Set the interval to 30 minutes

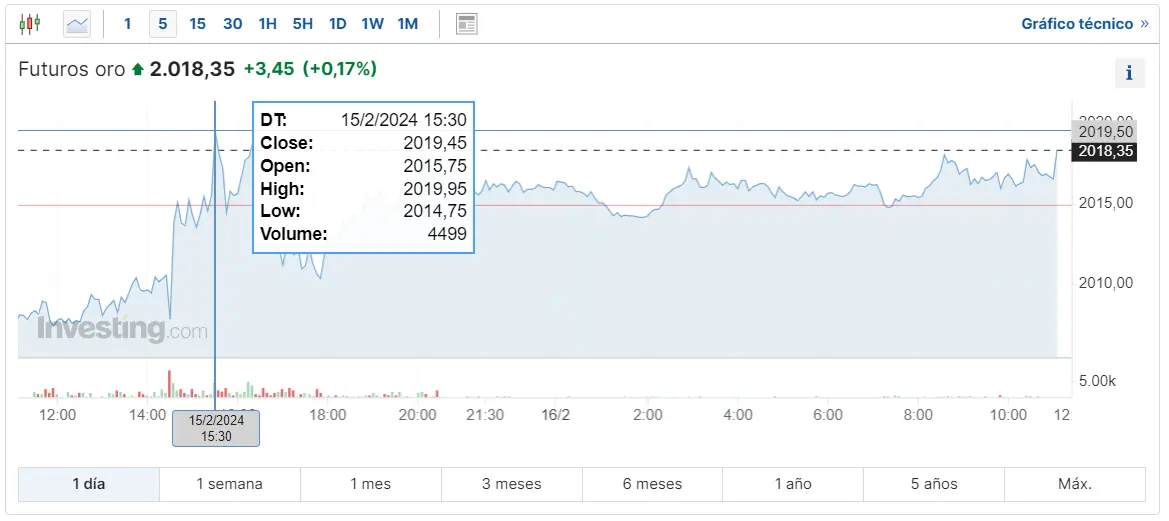(232, 23)
